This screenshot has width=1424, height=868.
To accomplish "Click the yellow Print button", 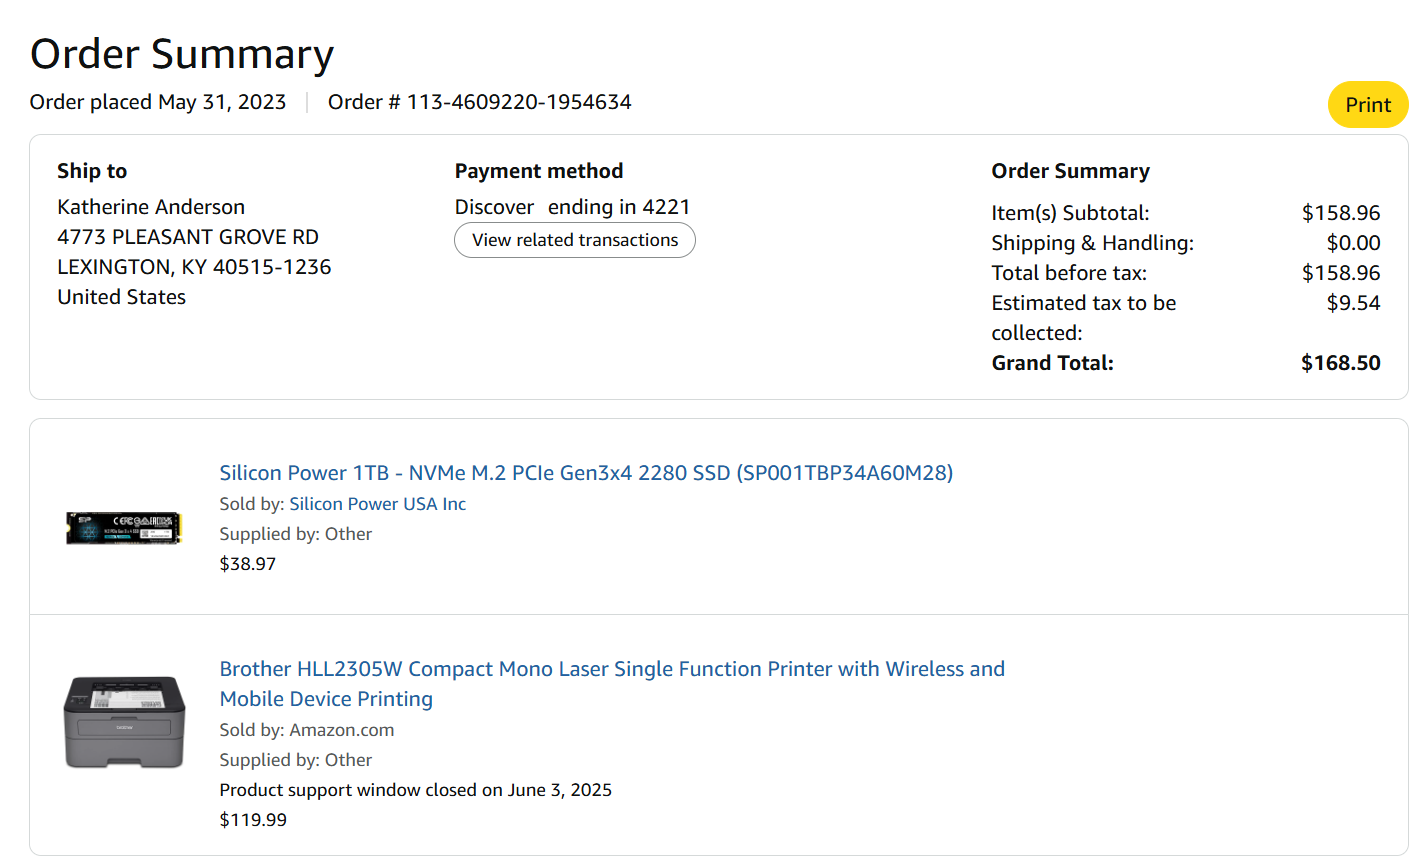I will pyautogui.click(x=1367, y=105).
